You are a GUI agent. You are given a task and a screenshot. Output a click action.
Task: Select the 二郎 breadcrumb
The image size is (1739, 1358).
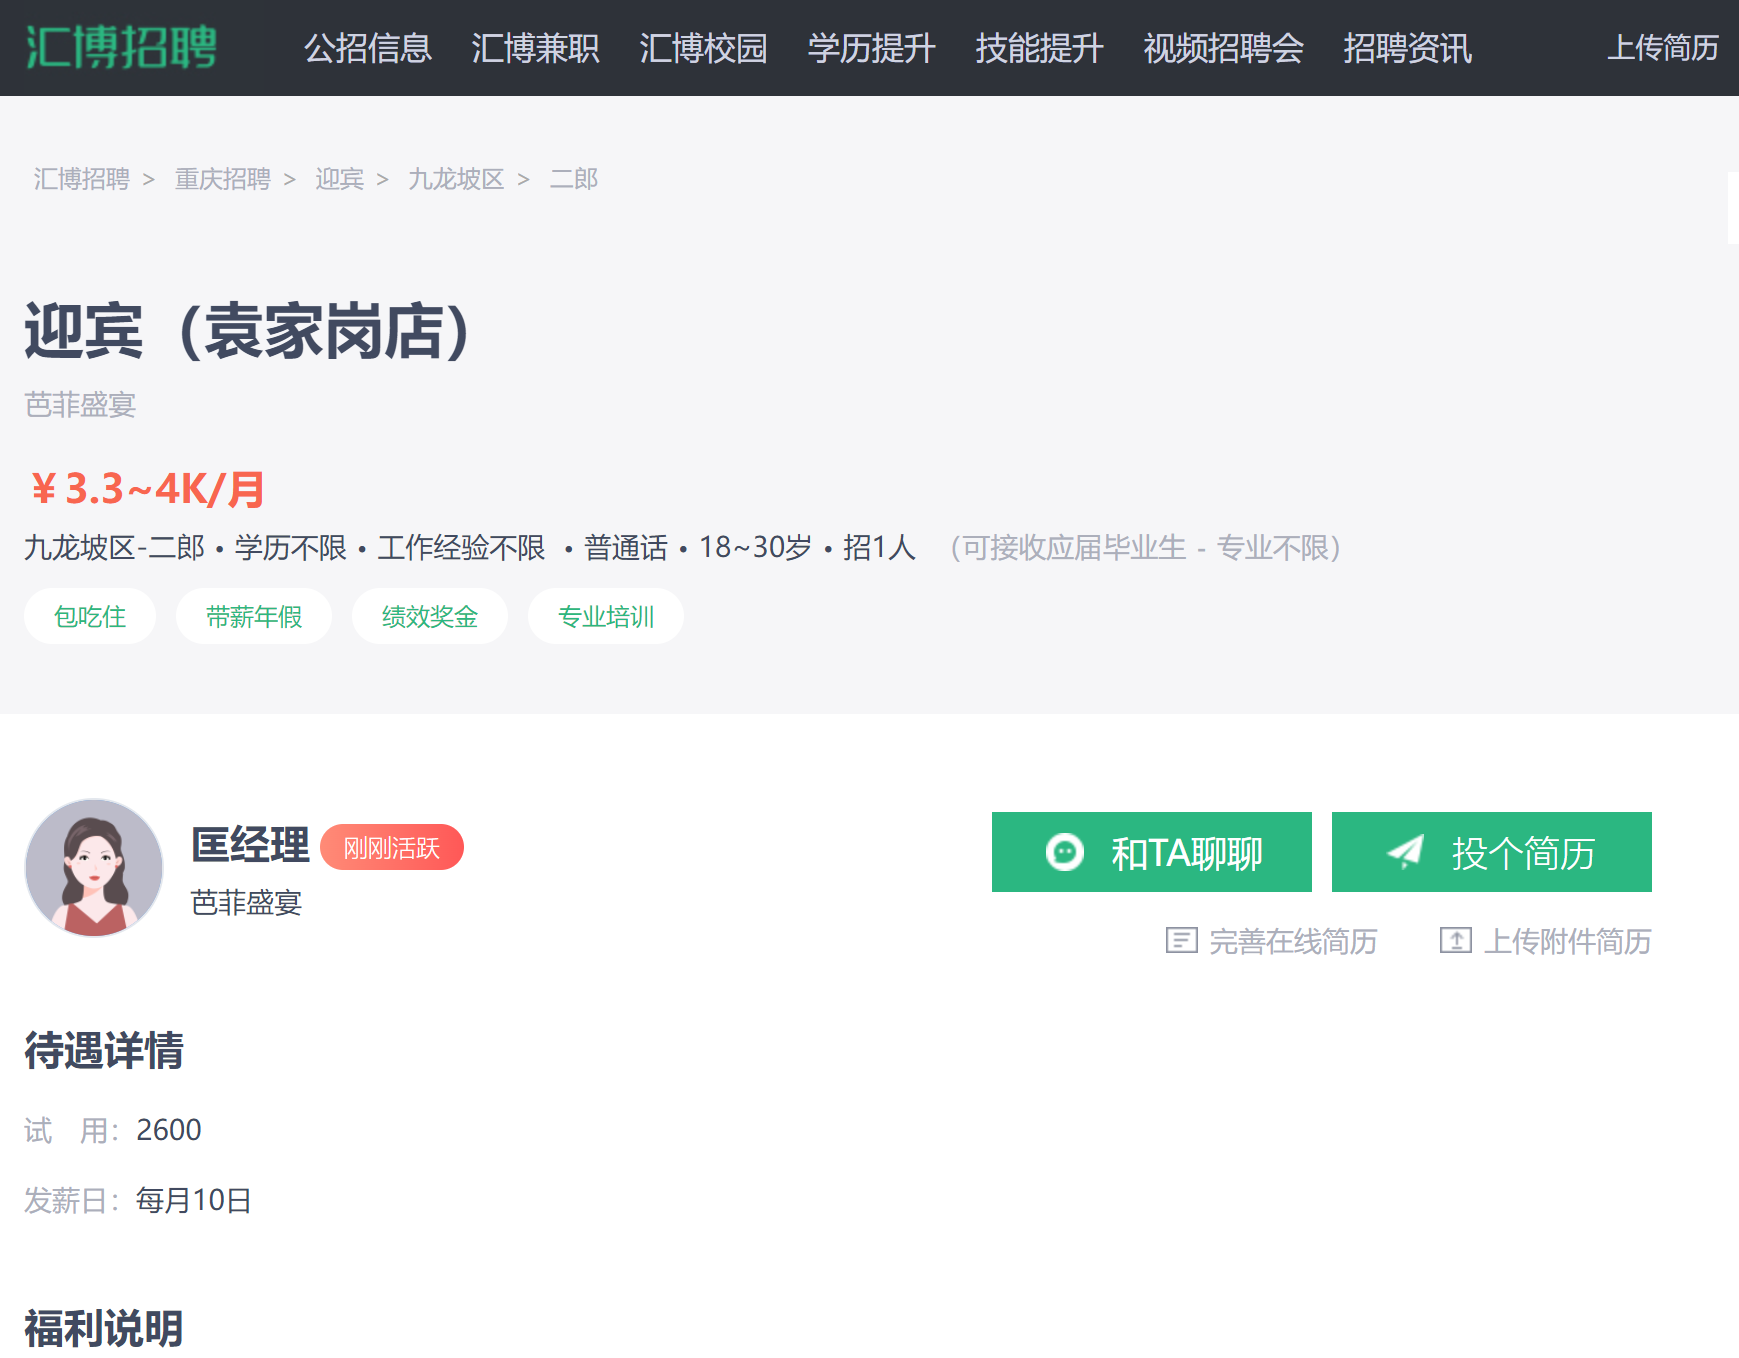point(574,179)
